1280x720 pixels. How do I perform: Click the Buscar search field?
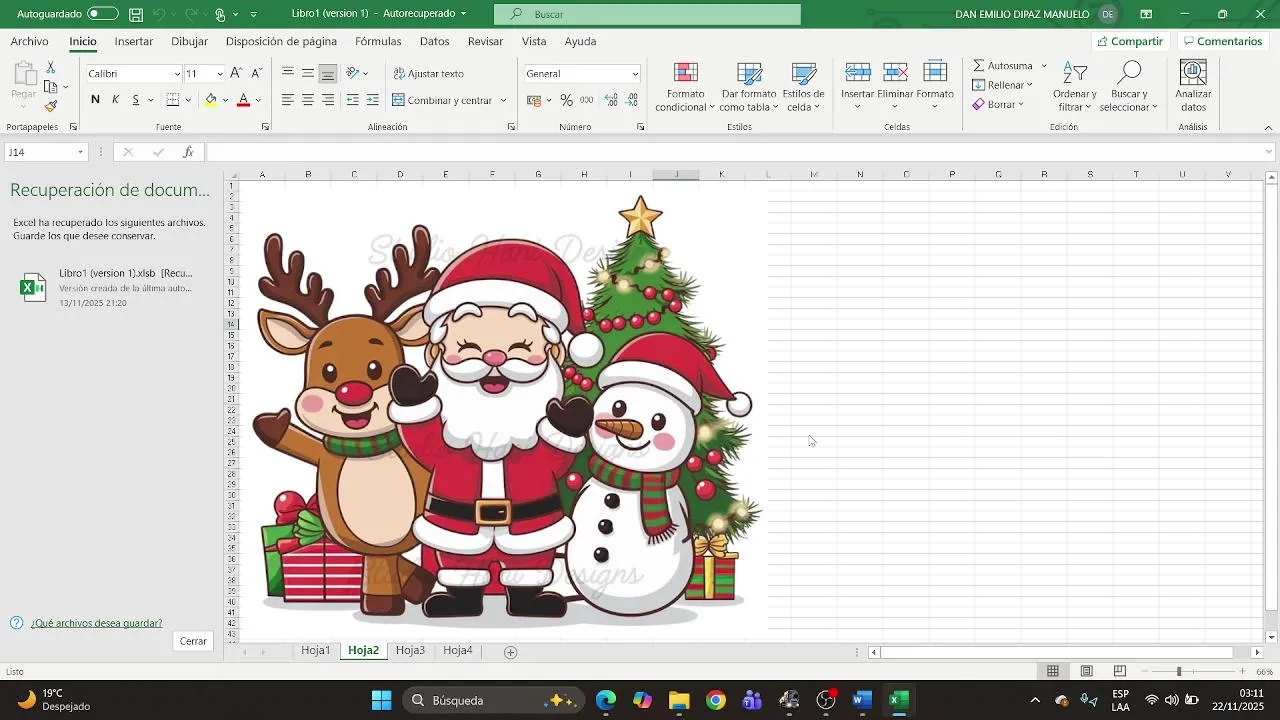(x=647, y=14)
